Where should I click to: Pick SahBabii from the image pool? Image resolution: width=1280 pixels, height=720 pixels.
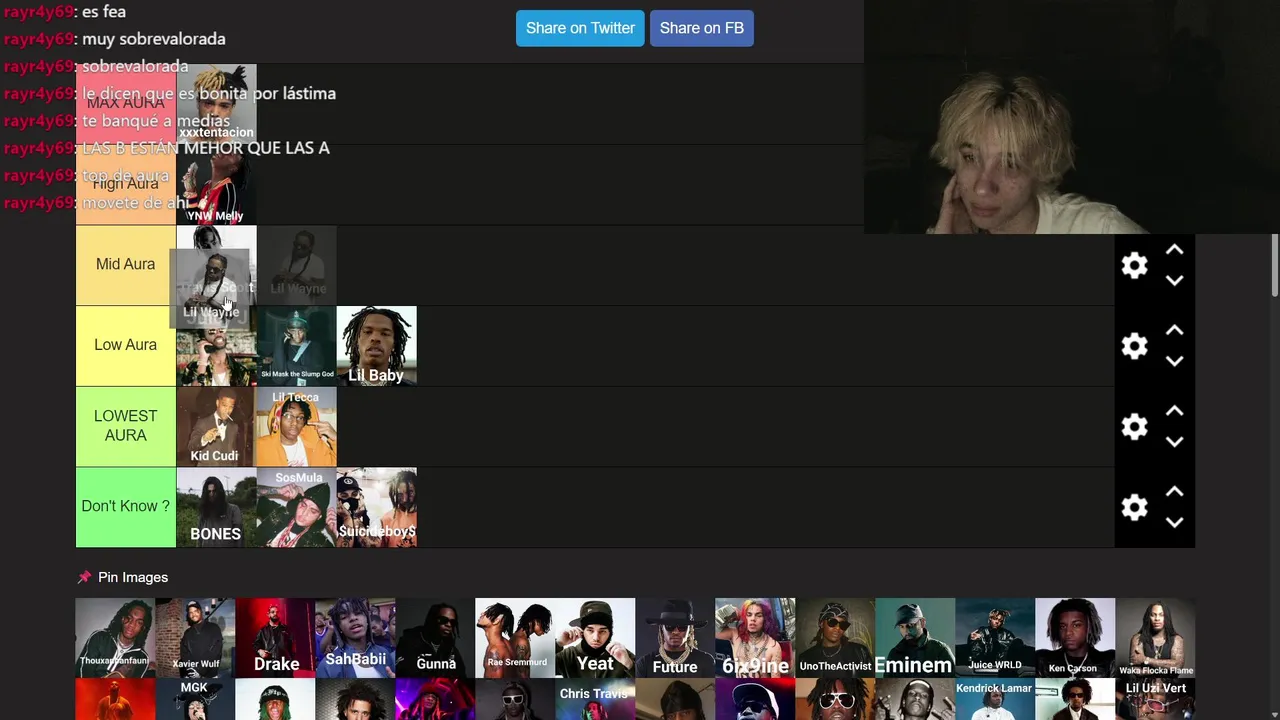coord(355,638)
